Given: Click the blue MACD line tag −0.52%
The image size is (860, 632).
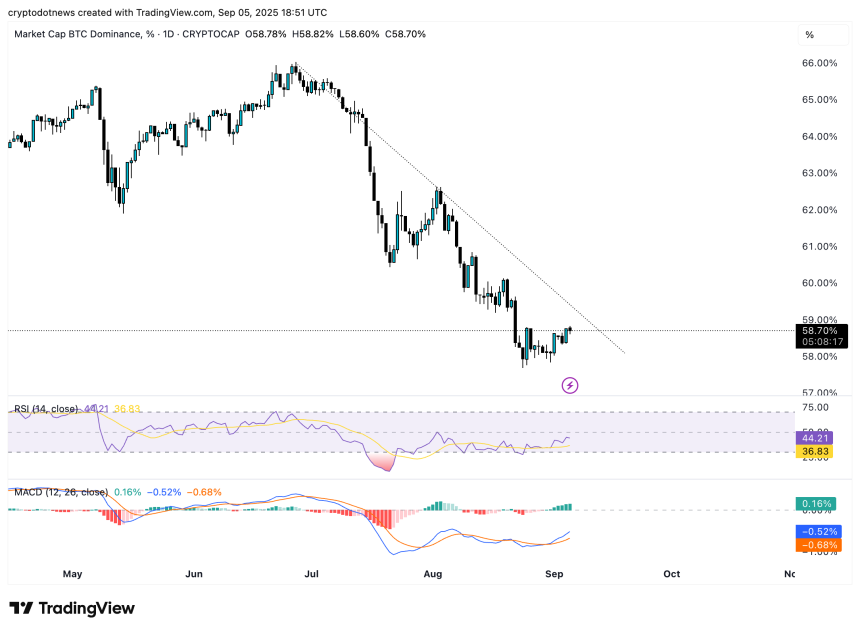Looking at the screenshot, I should pyautogui.click(x=820, y=531).
